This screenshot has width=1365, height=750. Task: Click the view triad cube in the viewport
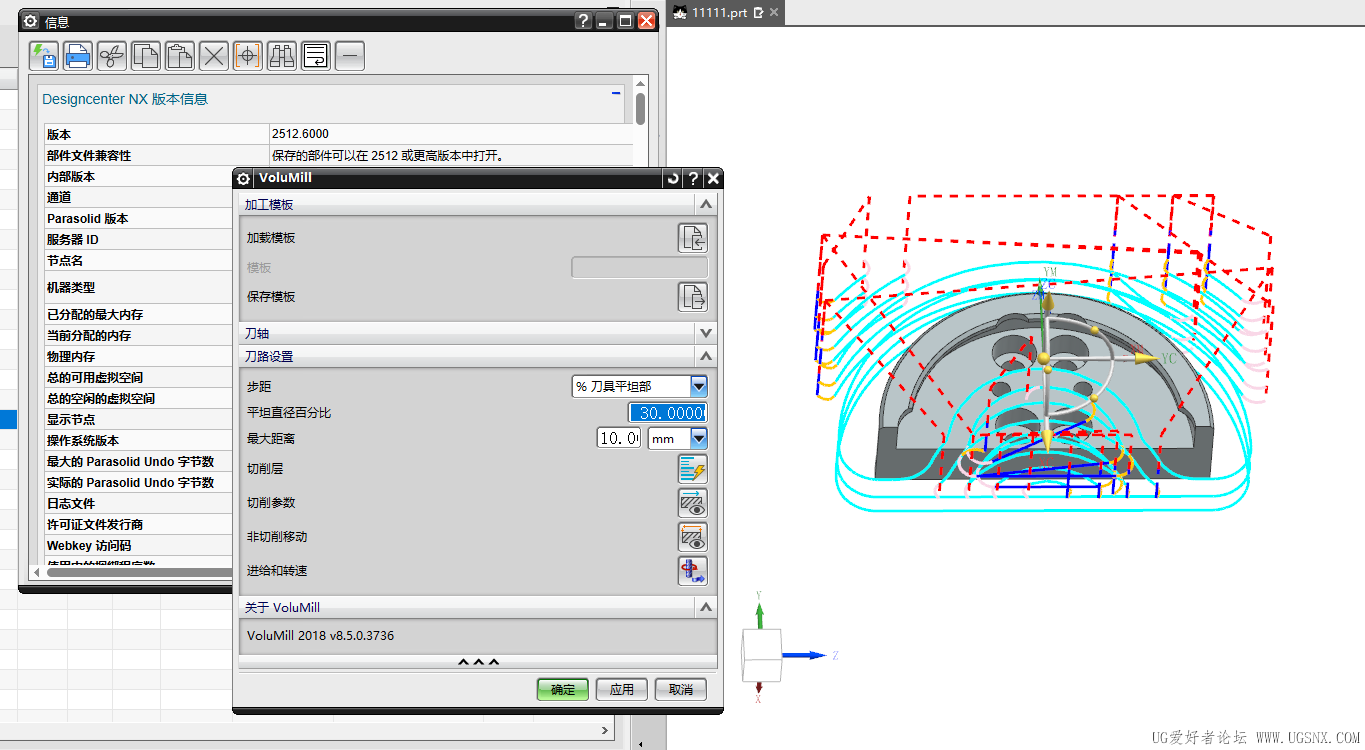(x=760, y=655)
